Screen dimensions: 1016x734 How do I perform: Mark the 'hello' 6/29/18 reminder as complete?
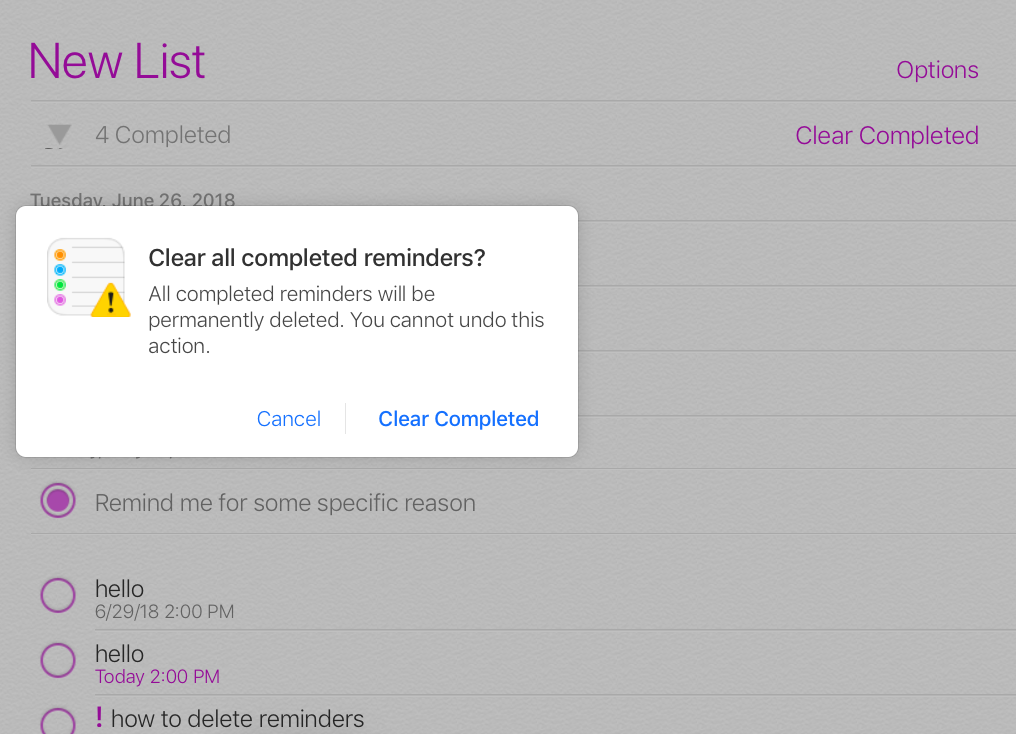tap(58, 595)
